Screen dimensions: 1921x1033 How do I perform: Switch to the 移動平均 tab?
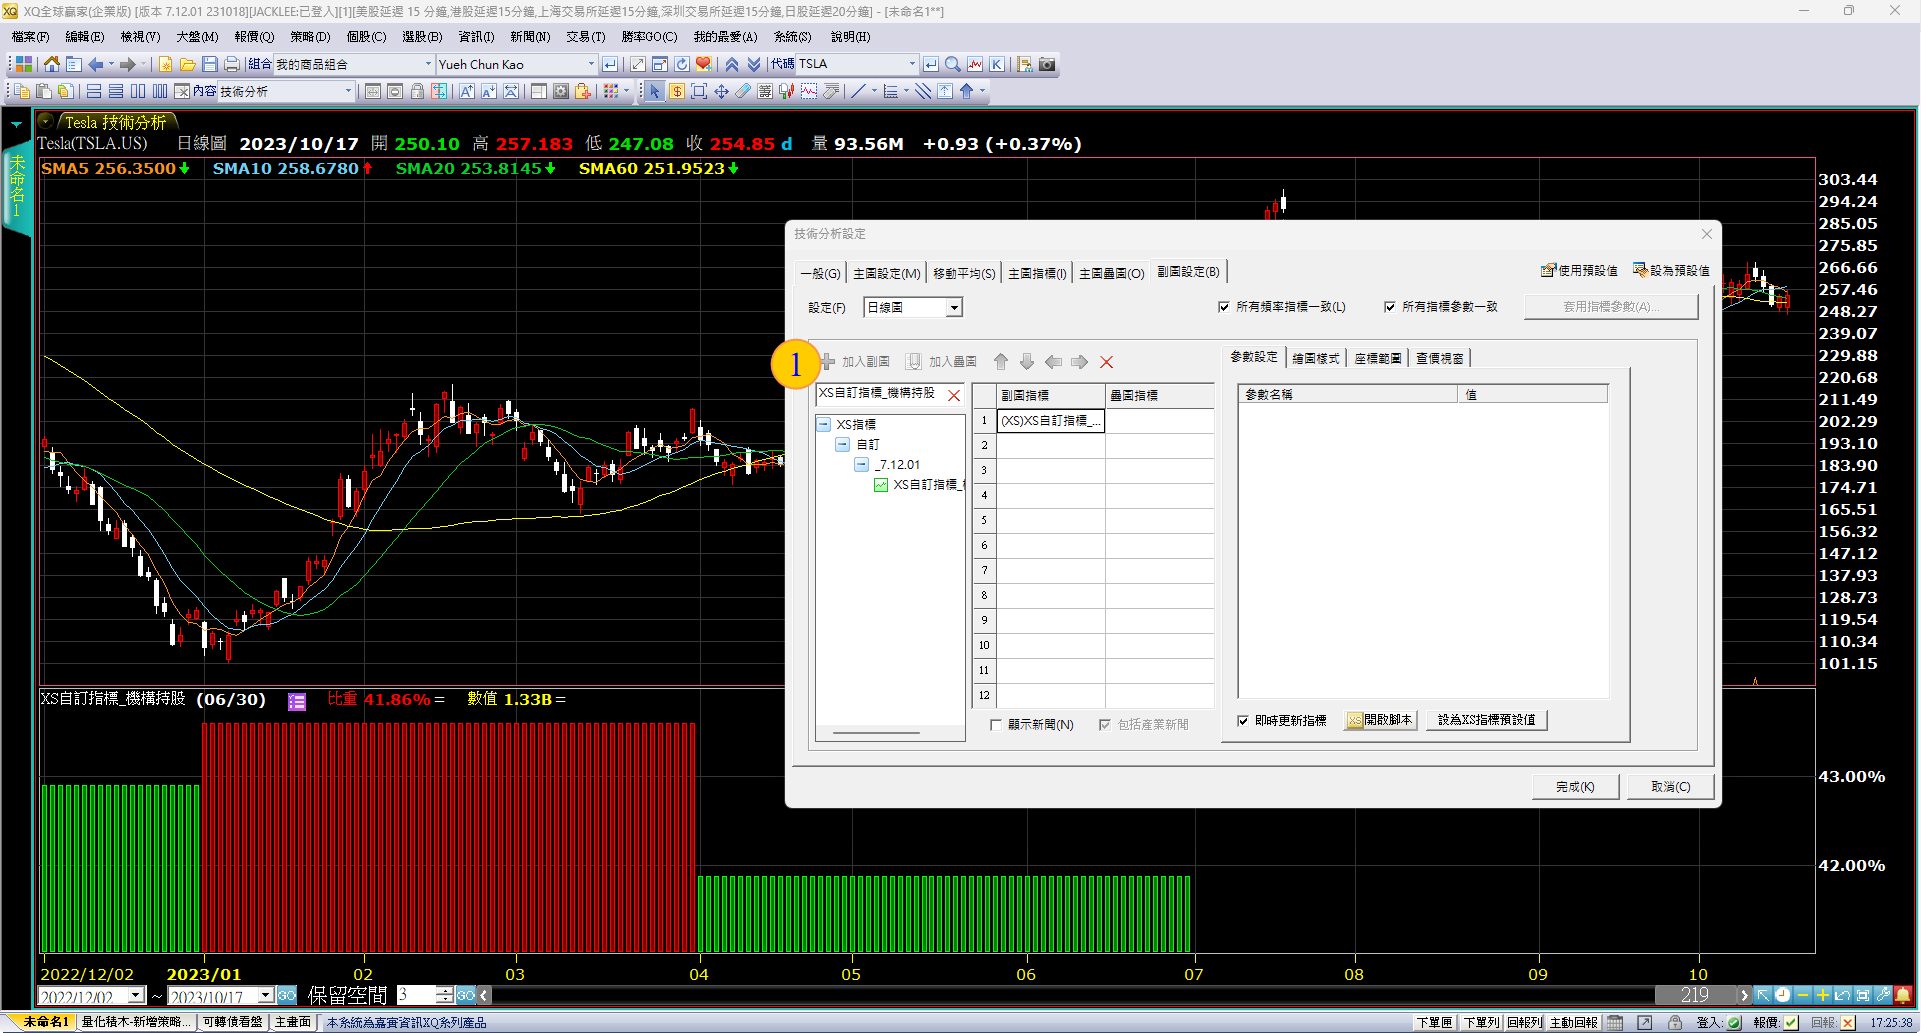coord(963,273)
